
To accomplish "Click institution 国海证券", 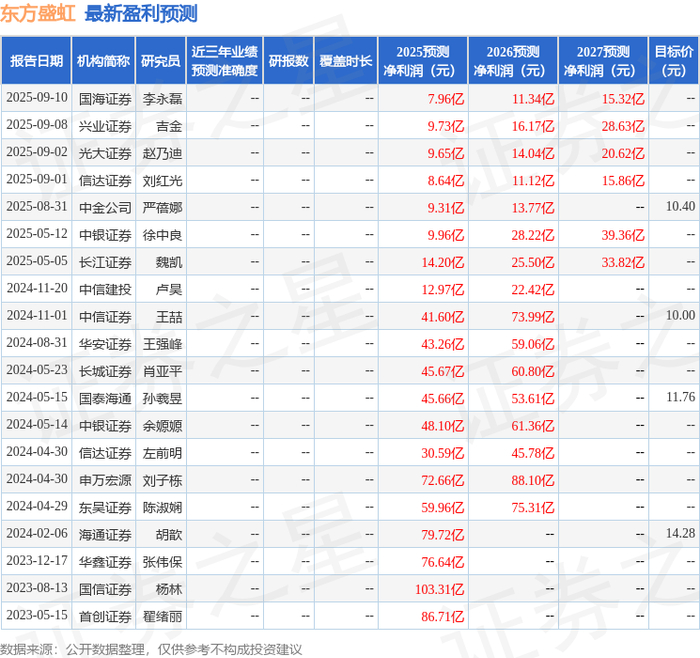I will click(105, 99).
